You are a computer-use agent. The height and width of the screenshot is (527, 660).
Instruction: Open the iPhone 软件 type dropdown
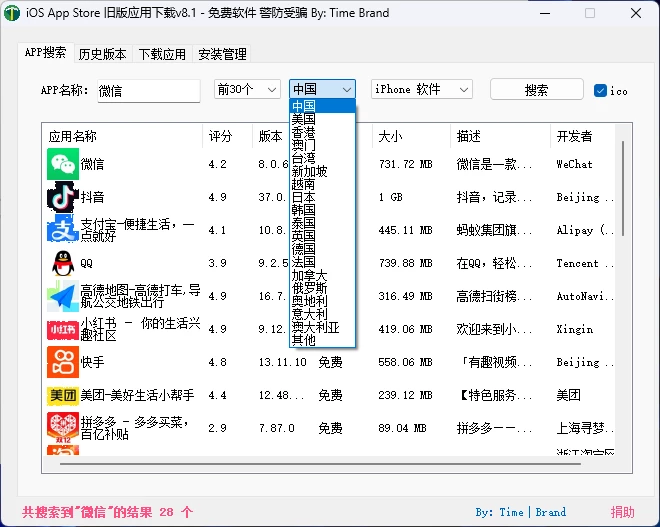tap(422, 89)
